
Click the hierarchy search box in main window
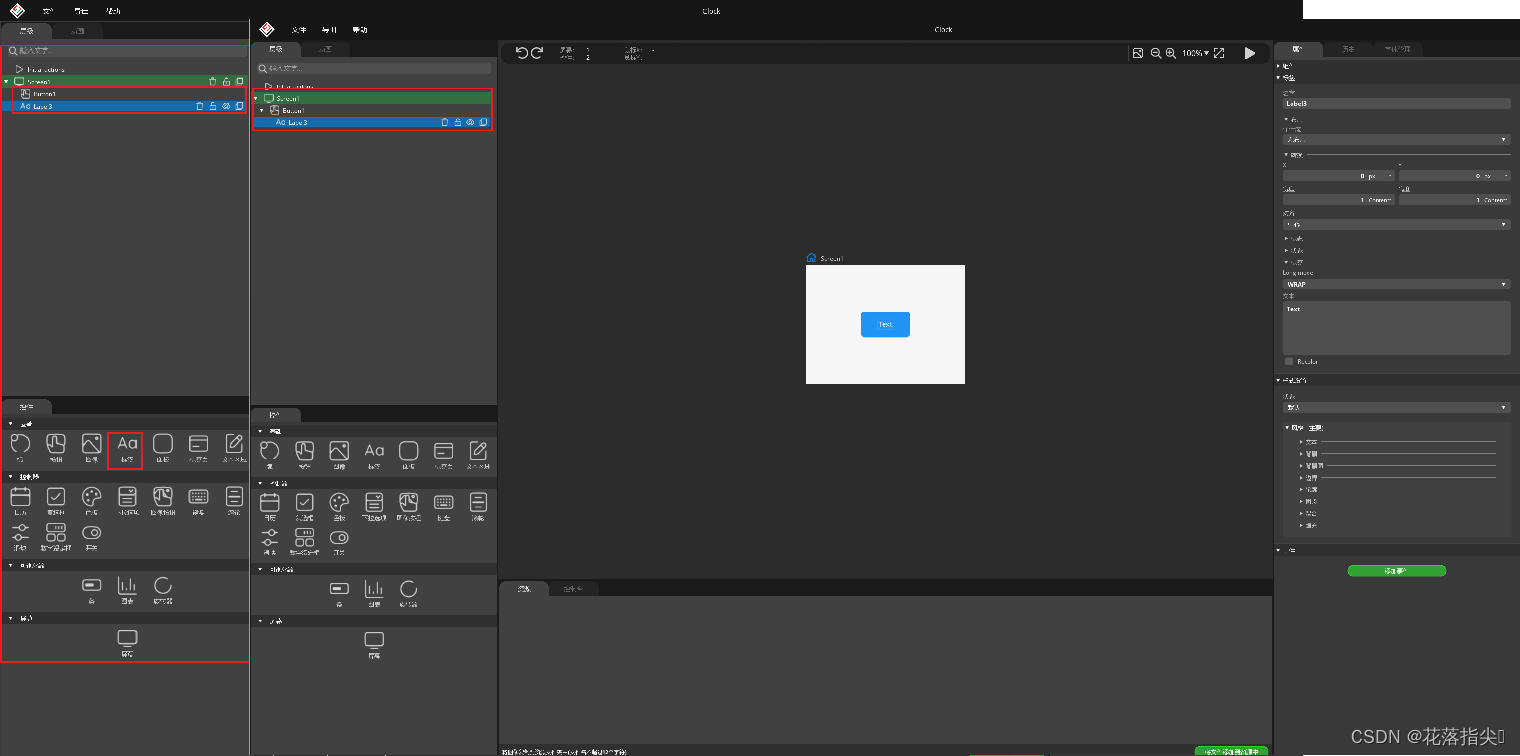pyautogui.click(x=374, y=69)
